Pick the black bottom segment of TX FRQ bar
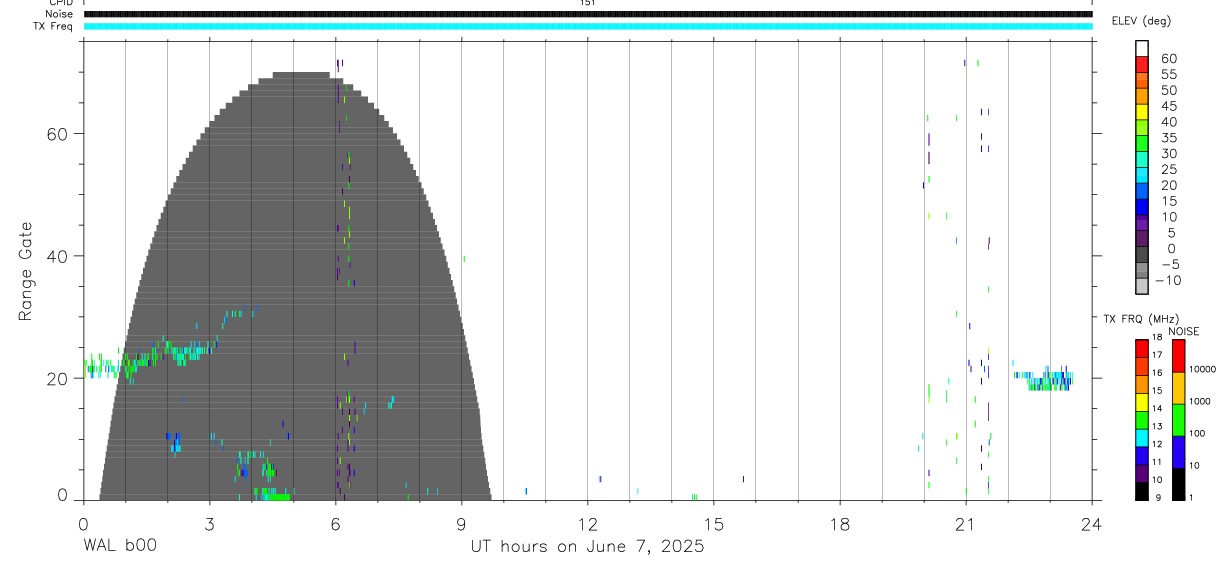This screenshot has width=1228, height=567. tap(1142, 490)
